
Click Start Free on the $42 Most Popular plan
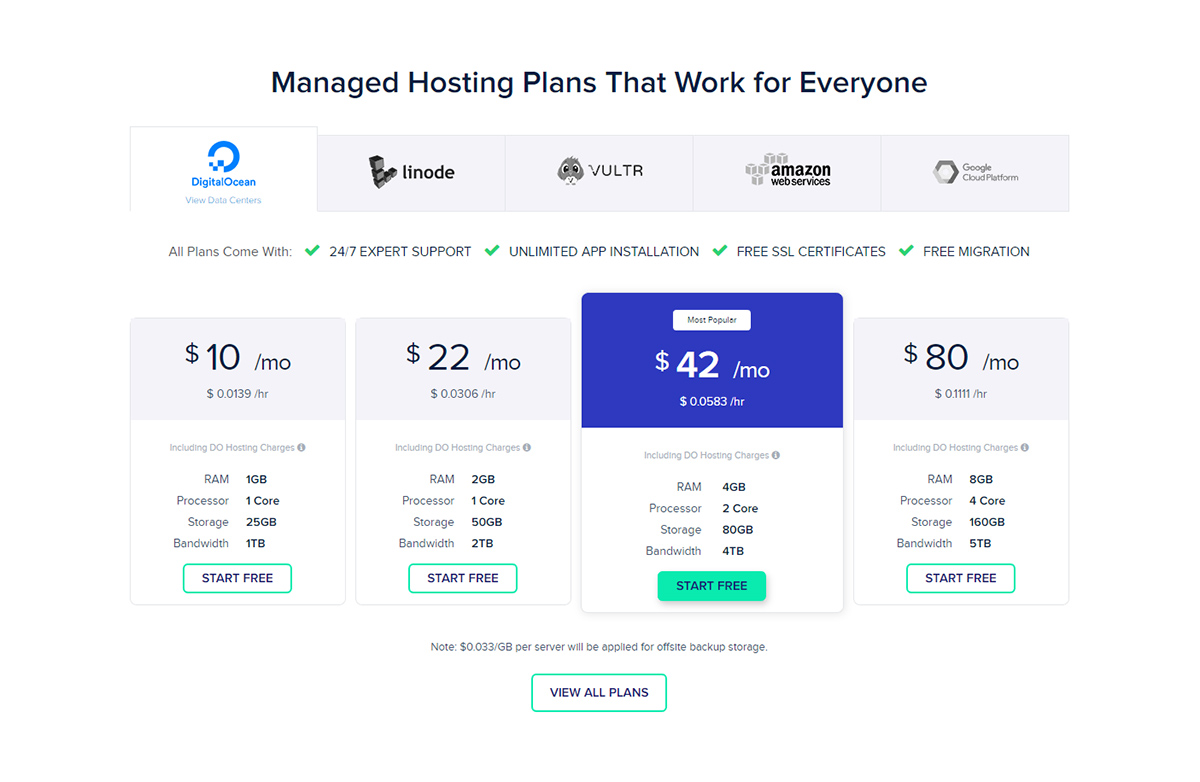(711, 586)
